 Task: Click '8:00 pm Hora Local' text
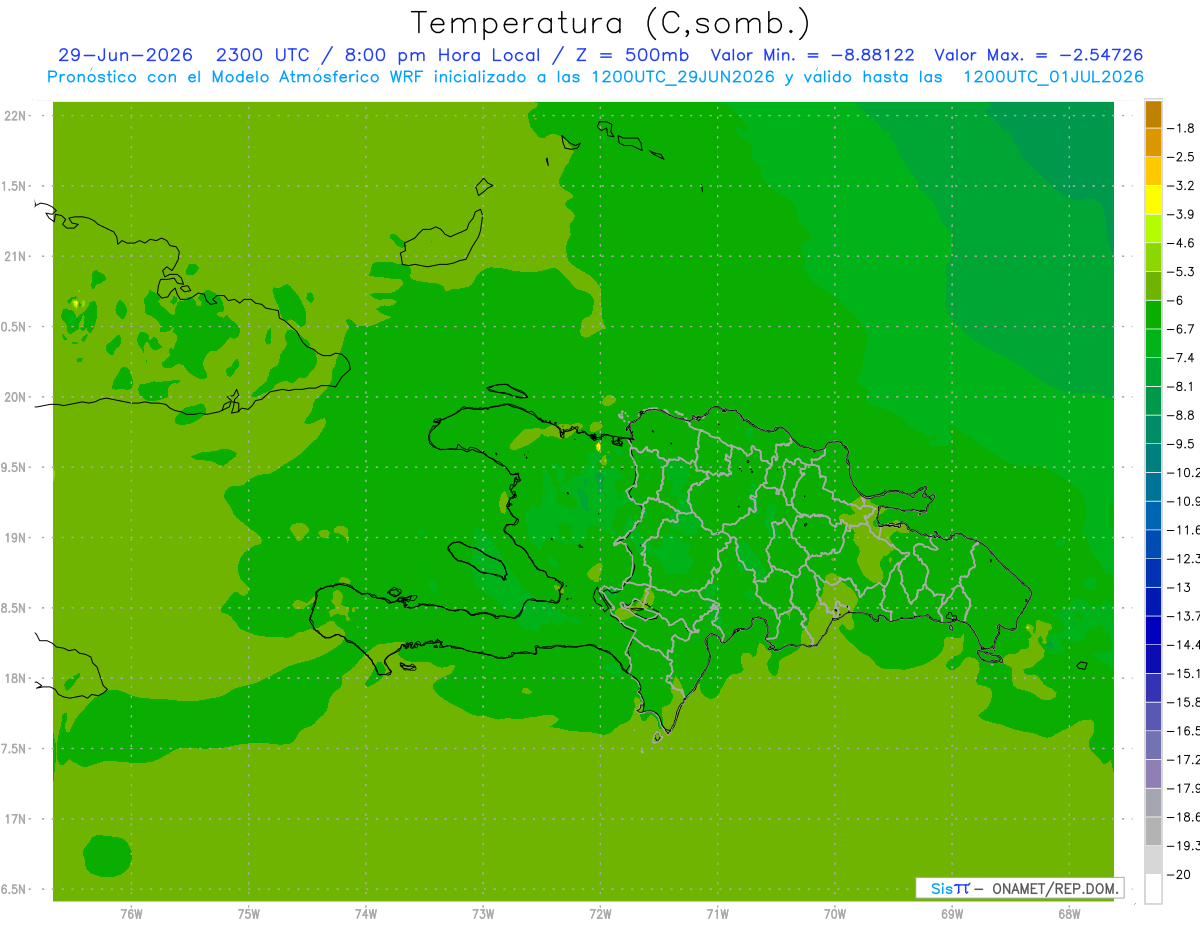[x=442, y=55]
